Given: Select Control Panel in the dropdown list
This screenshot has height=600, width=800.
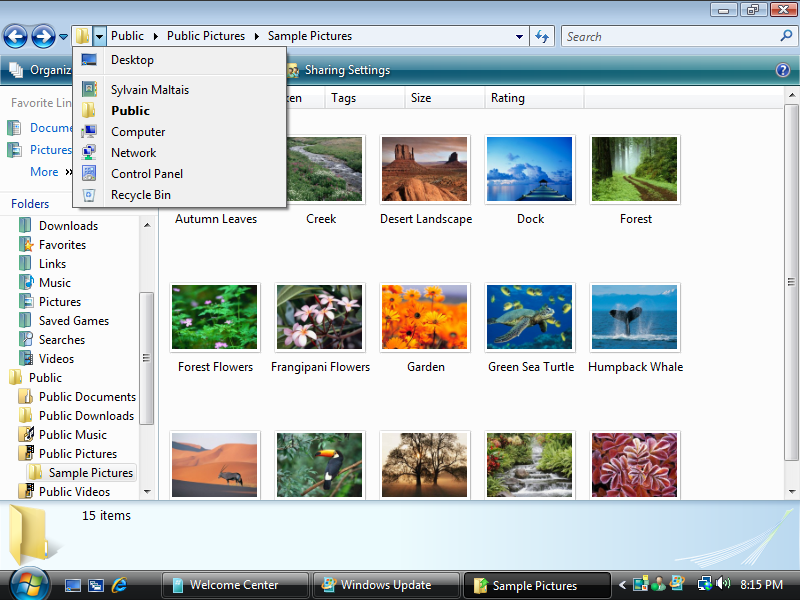Looking at the screenshot, I should coord(146,174).
